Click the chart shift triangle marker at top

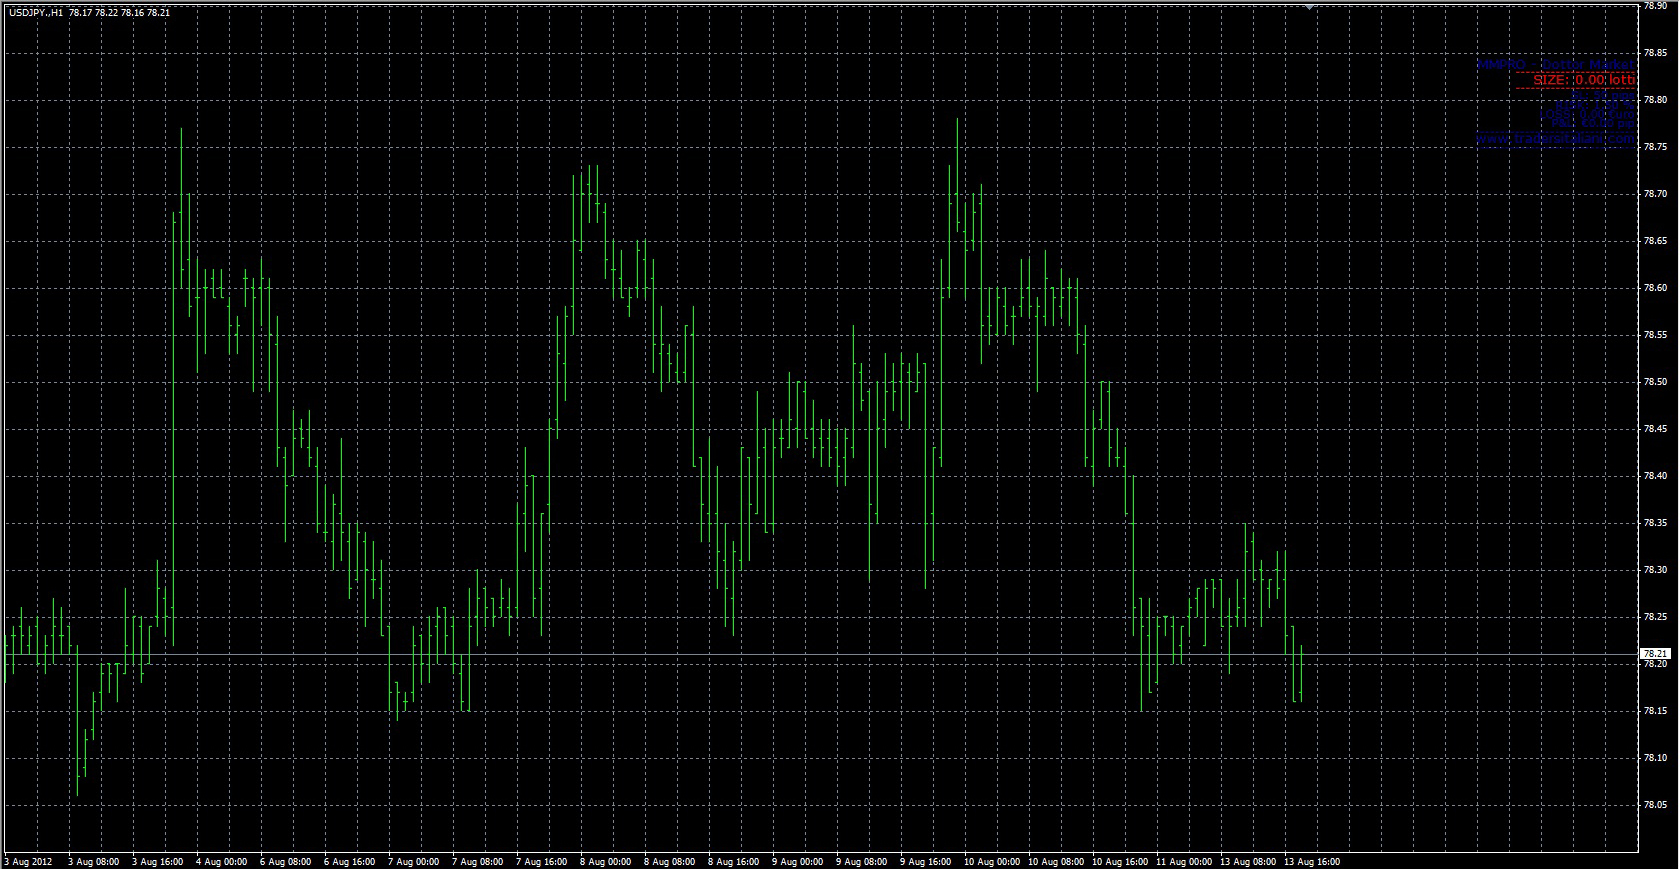click(x=1309, y=7)
